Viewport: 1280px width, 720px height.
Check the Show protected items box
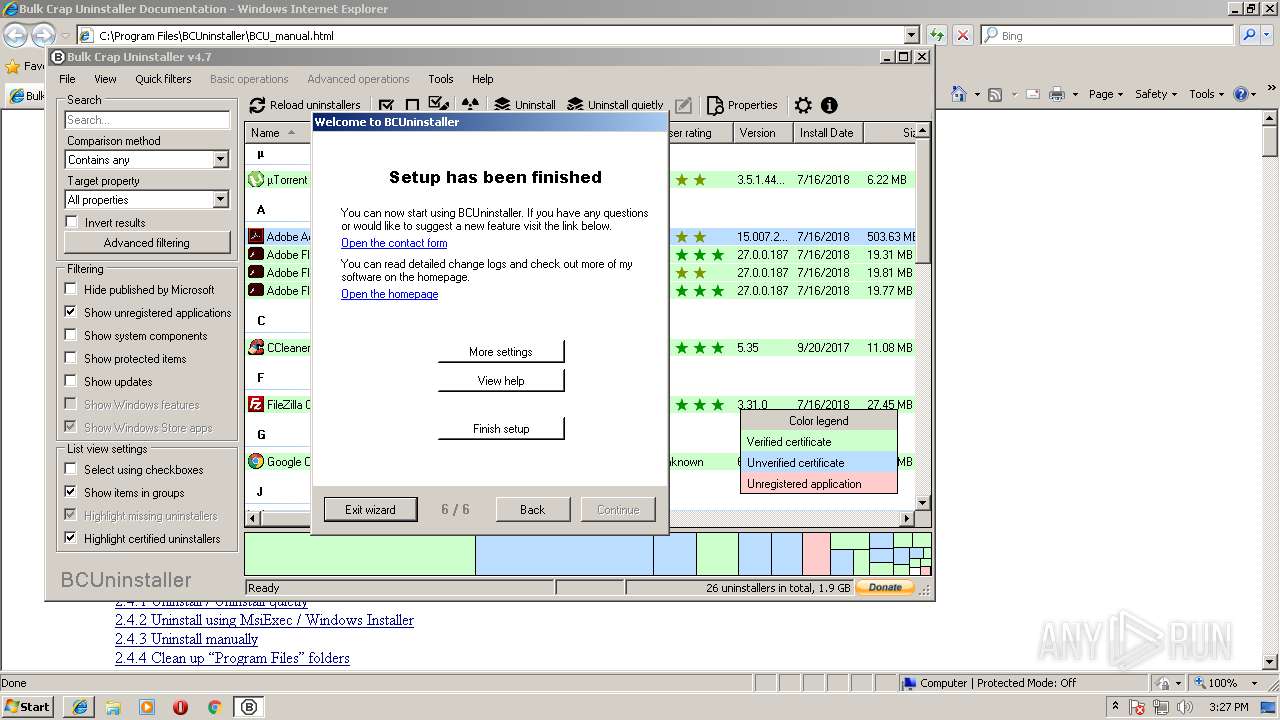[x=71, y=358]
